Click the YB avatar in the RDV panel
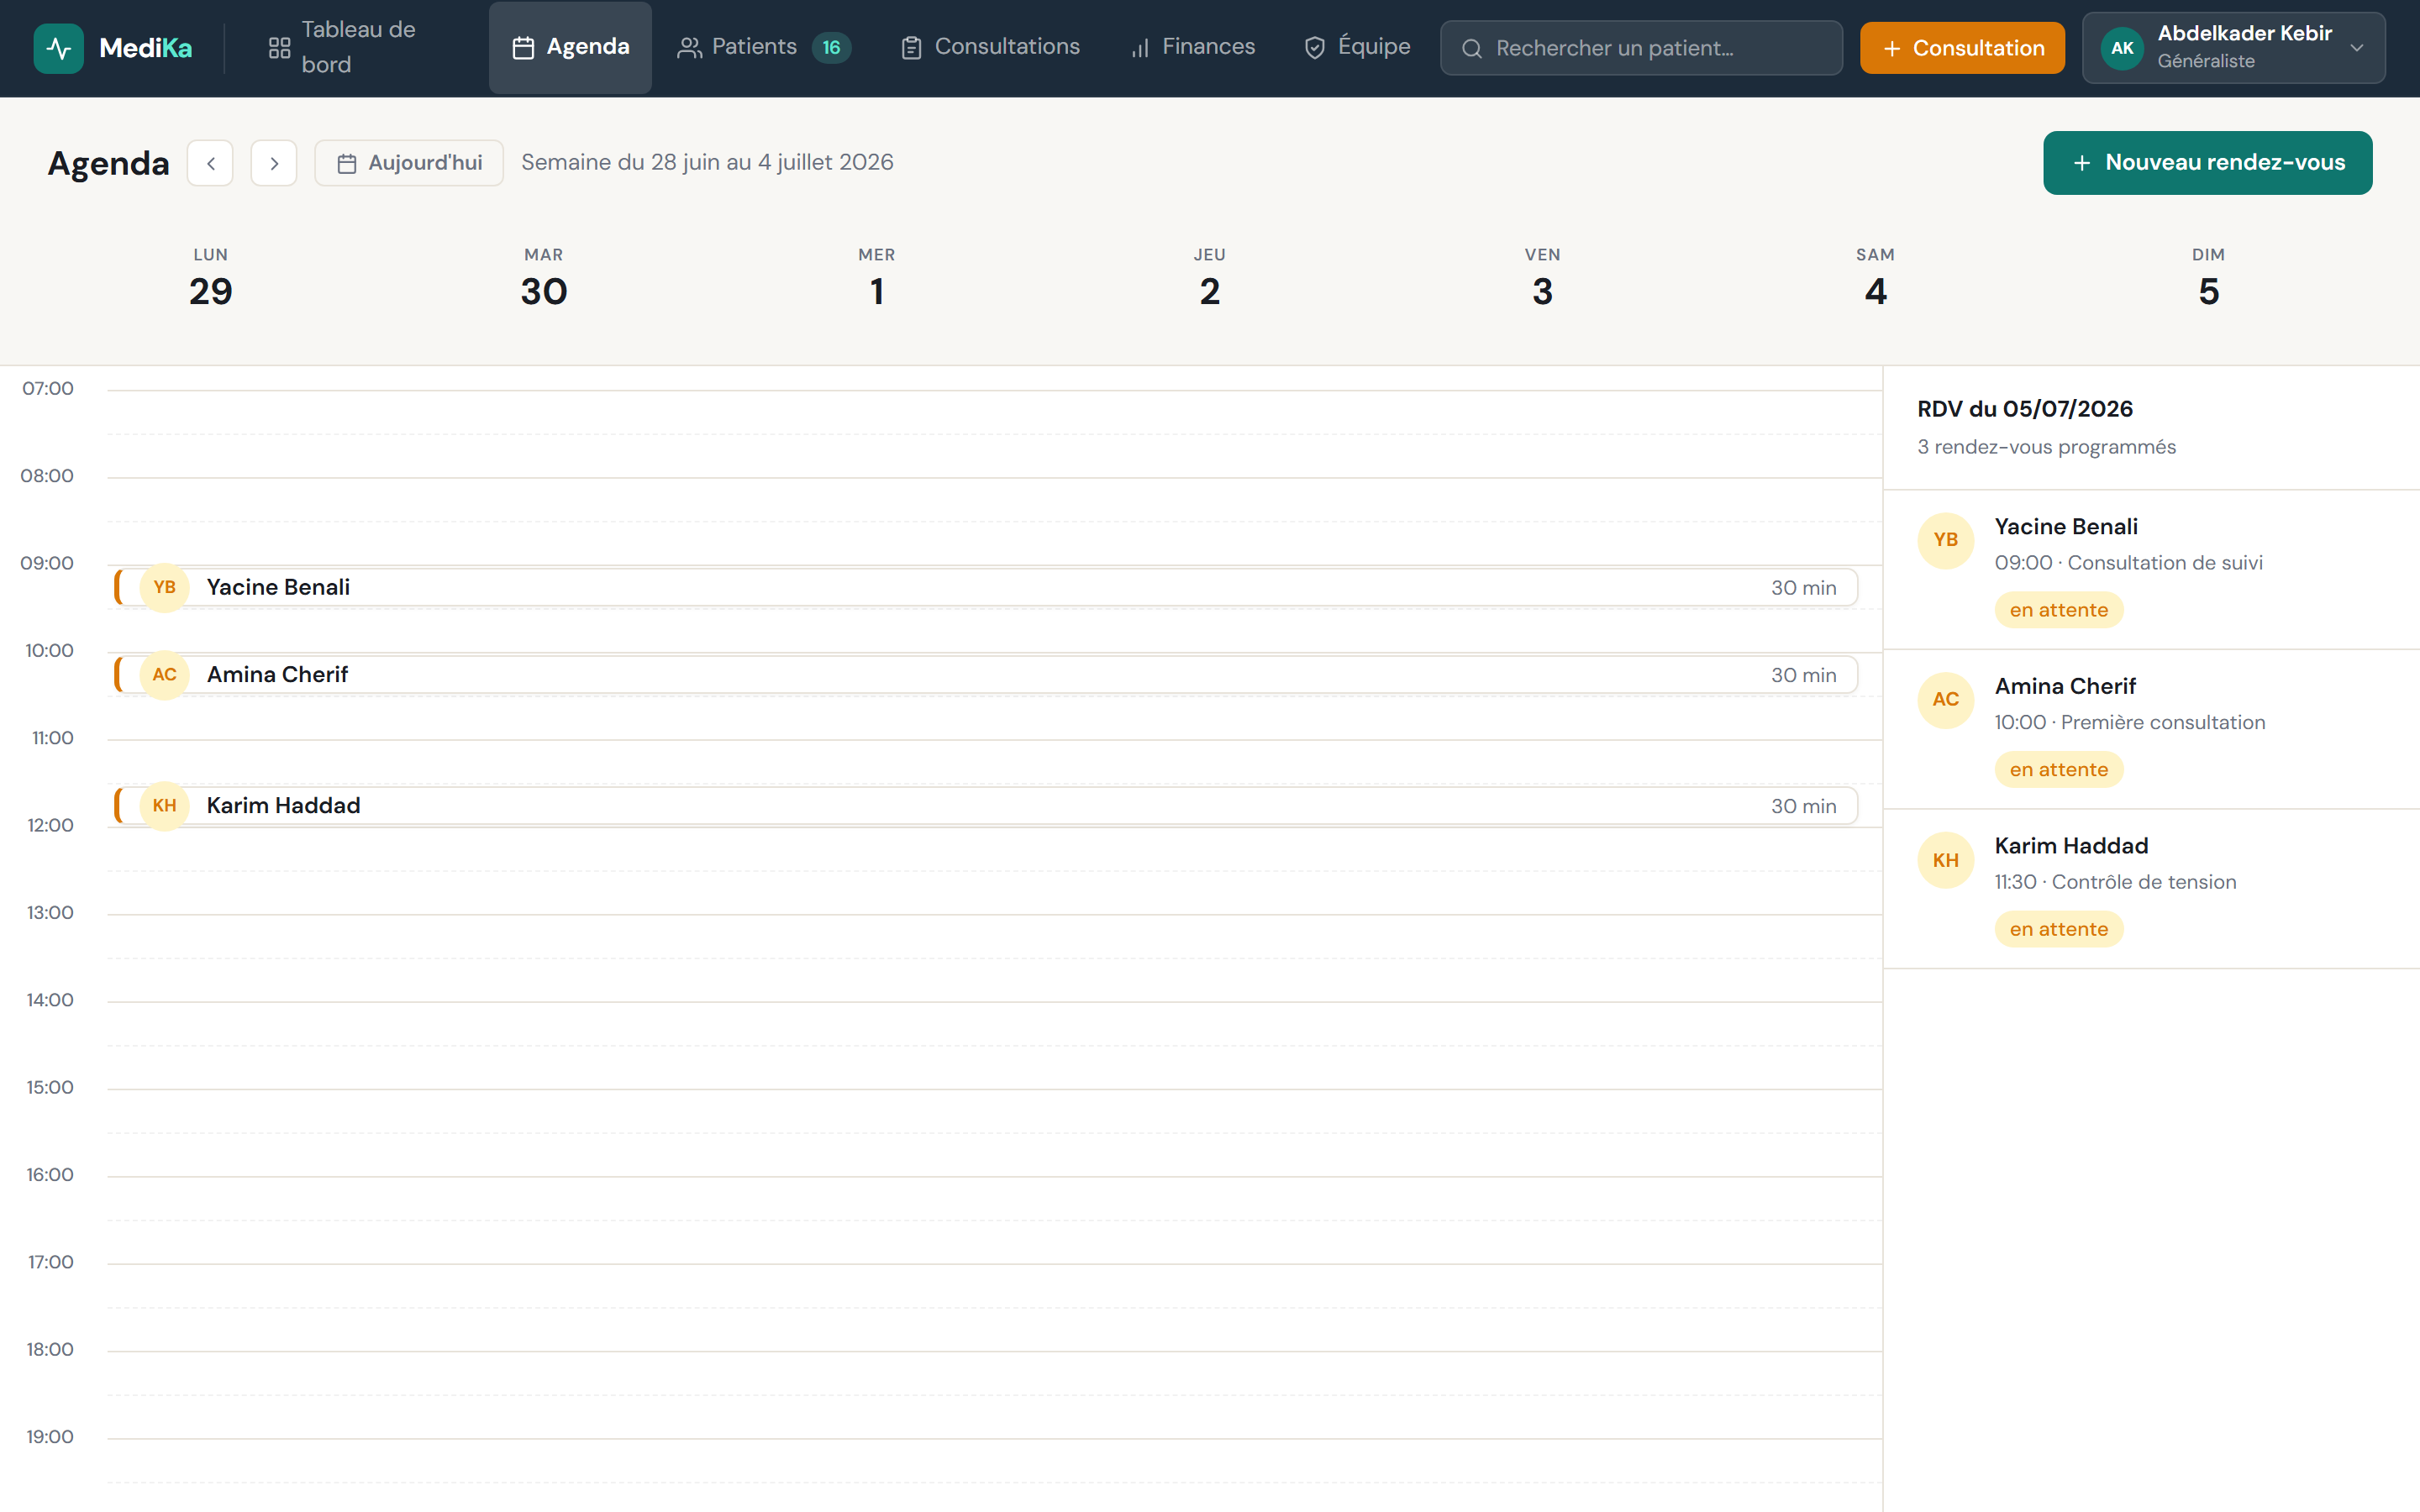The height and width of the screenshot is (1512, 2420). [x=1945, y=540]
